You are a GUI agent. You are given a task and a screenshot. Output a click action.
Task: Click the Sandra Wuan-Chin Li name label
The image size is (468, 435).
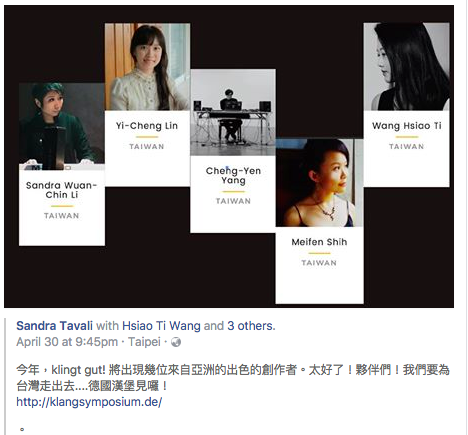(x=62, y=190)
